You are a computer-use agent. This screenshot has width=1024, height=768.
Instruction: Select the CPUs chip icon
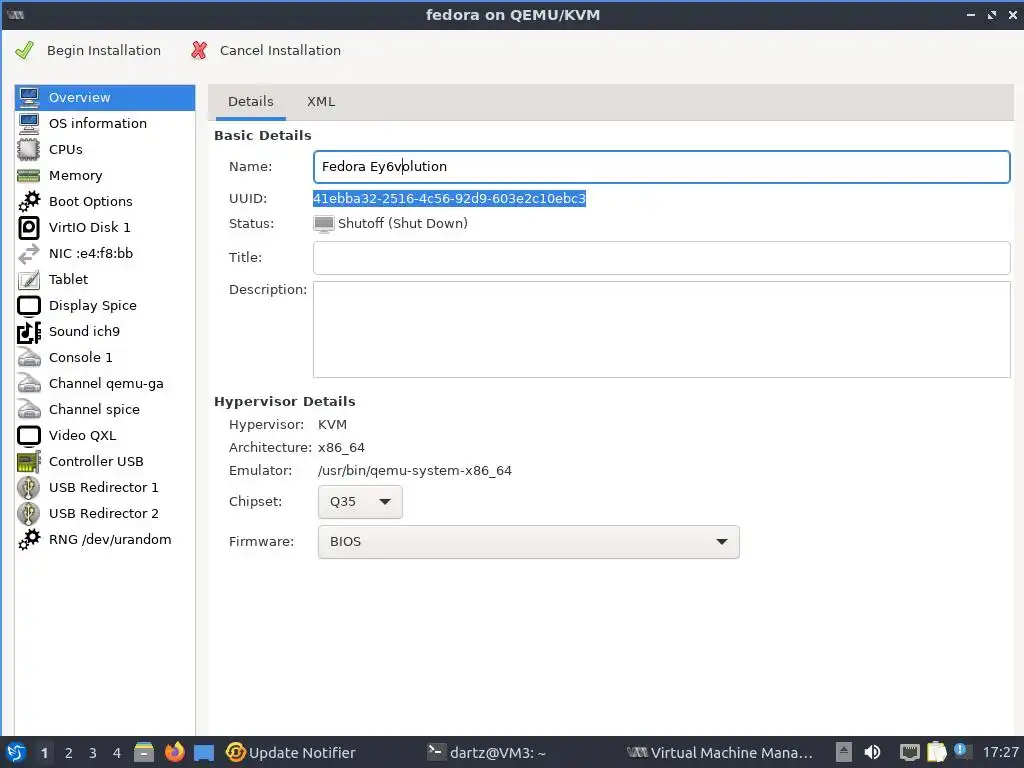(29, 150)
